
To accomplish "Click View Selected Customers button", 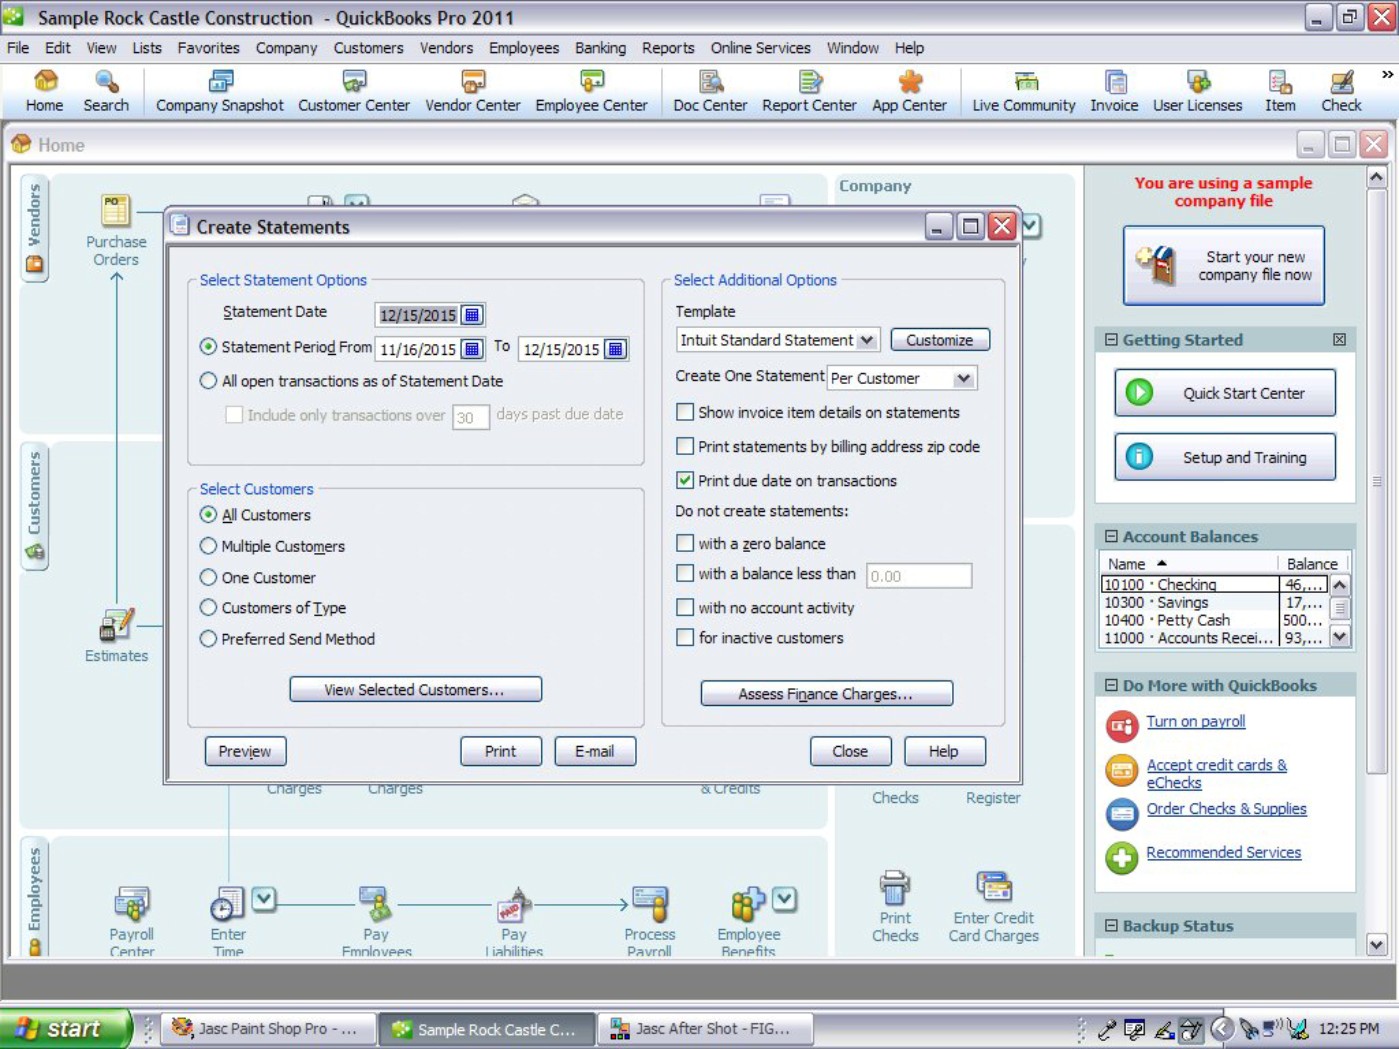I will pos(416,690).
